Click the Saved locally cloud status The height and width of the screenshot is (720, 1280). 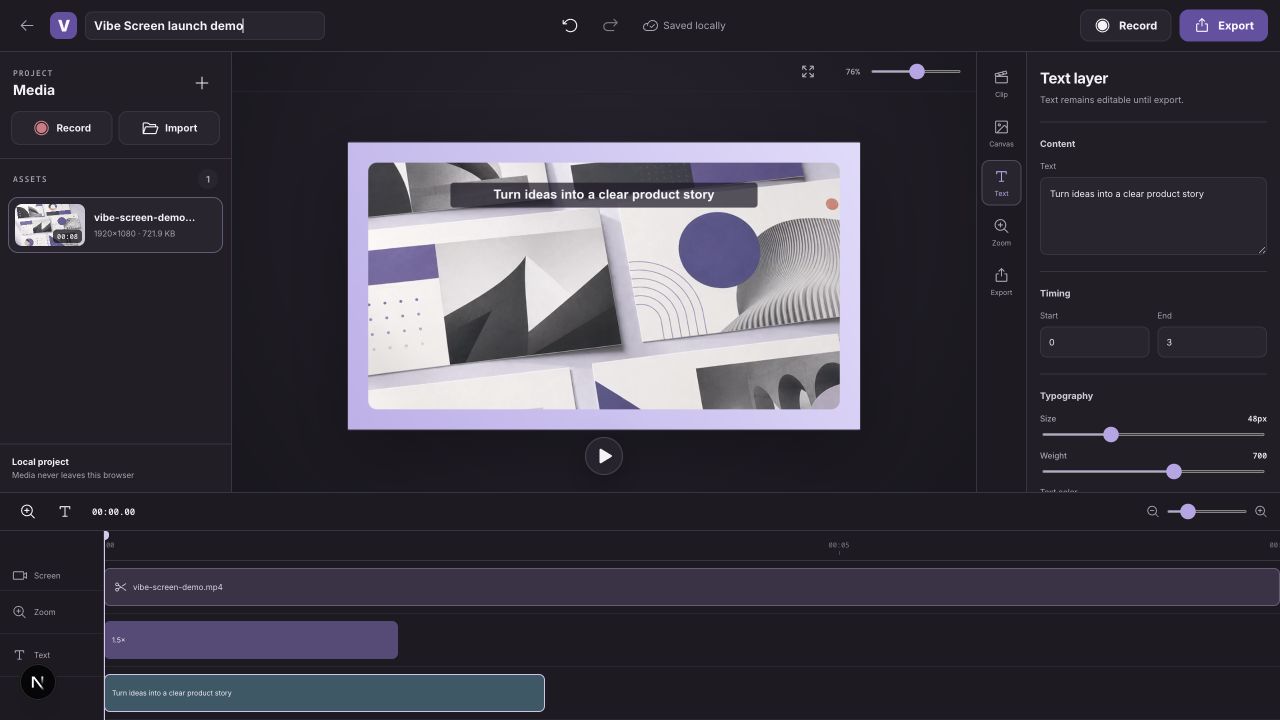684,26
